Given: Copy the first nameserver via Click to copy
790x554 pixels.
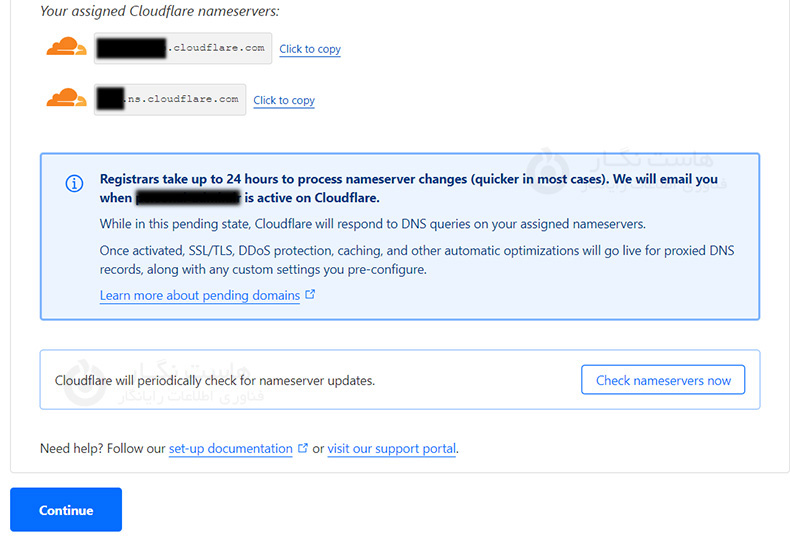Looking at the screenshot, I should coord(310,49).
